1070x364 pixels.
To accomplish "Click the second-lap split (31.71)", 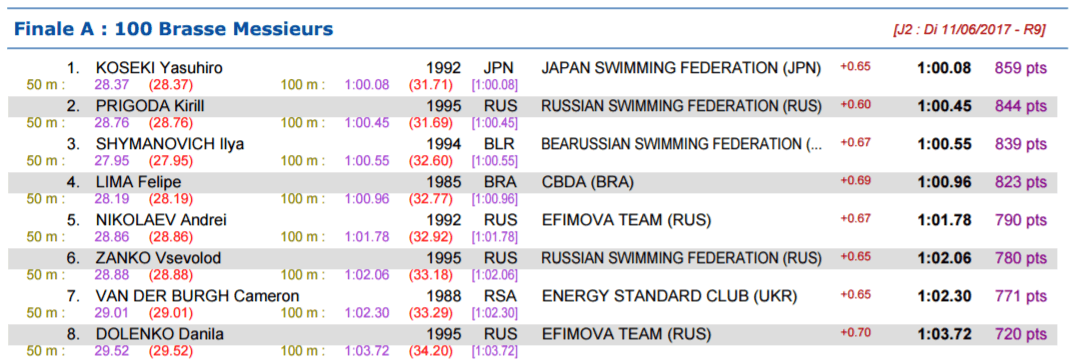I will click(431, 85).
